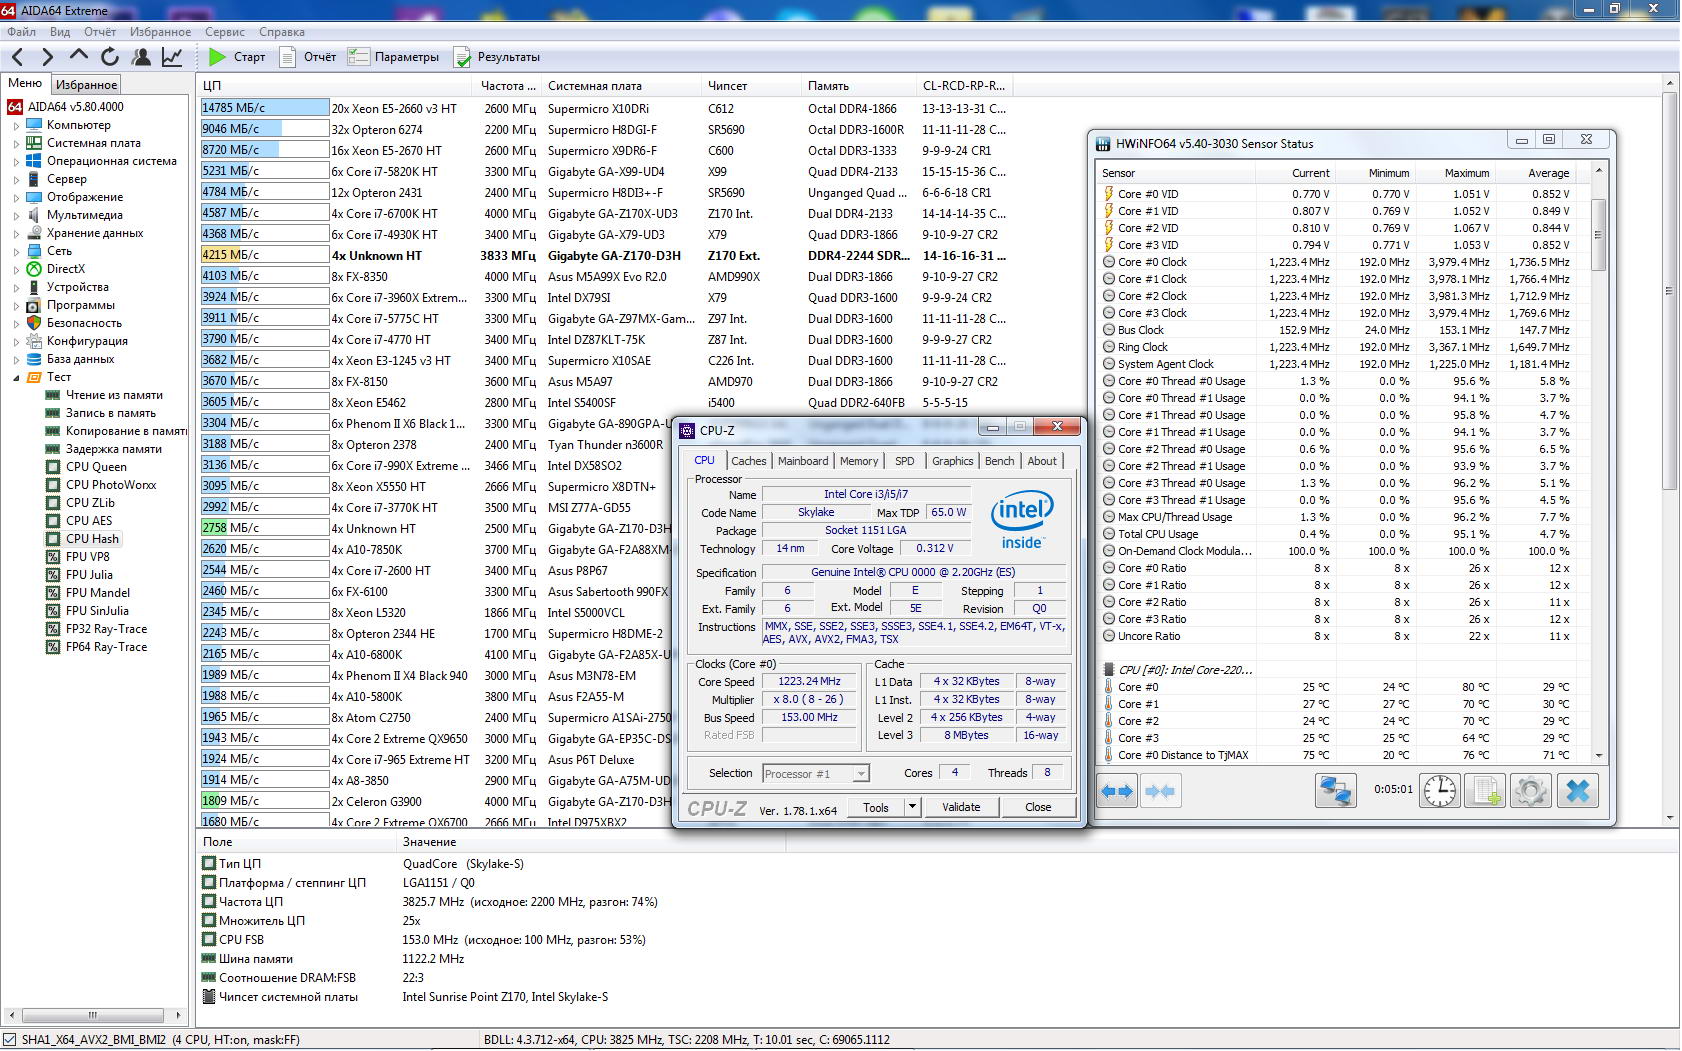Select Total CPU Usage row in HWiNFO
1682x1051 pixels.
[x=1342, y=534]
